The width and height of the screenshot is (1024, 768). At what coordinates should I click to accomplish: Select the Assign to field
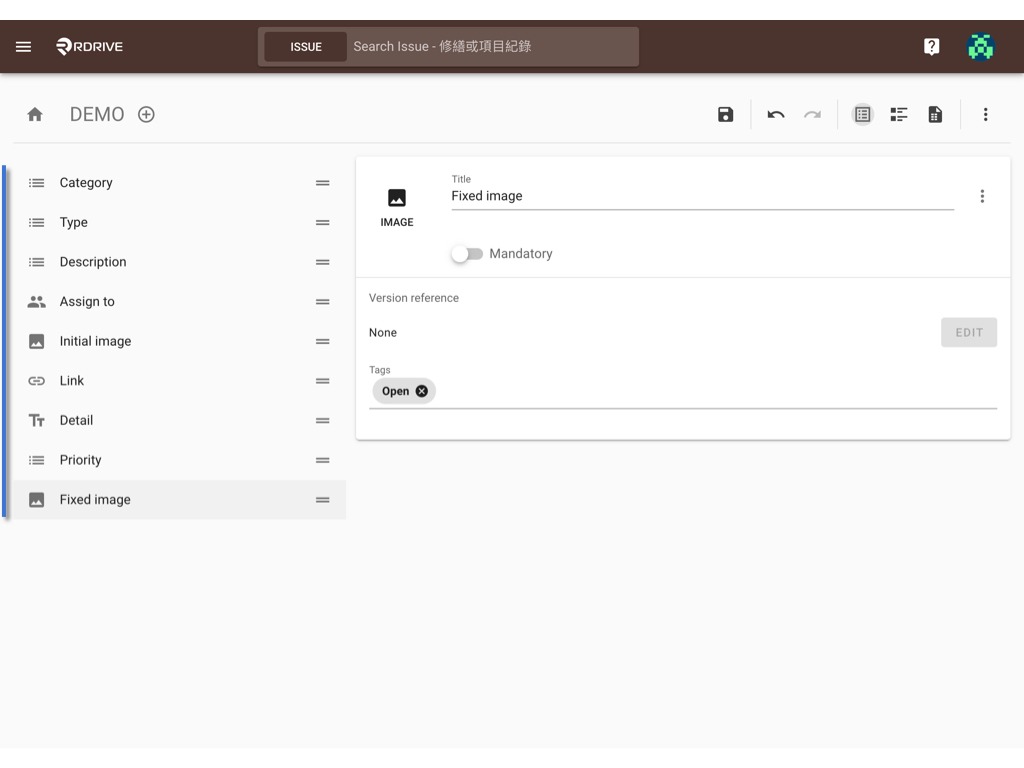(179, 302)
